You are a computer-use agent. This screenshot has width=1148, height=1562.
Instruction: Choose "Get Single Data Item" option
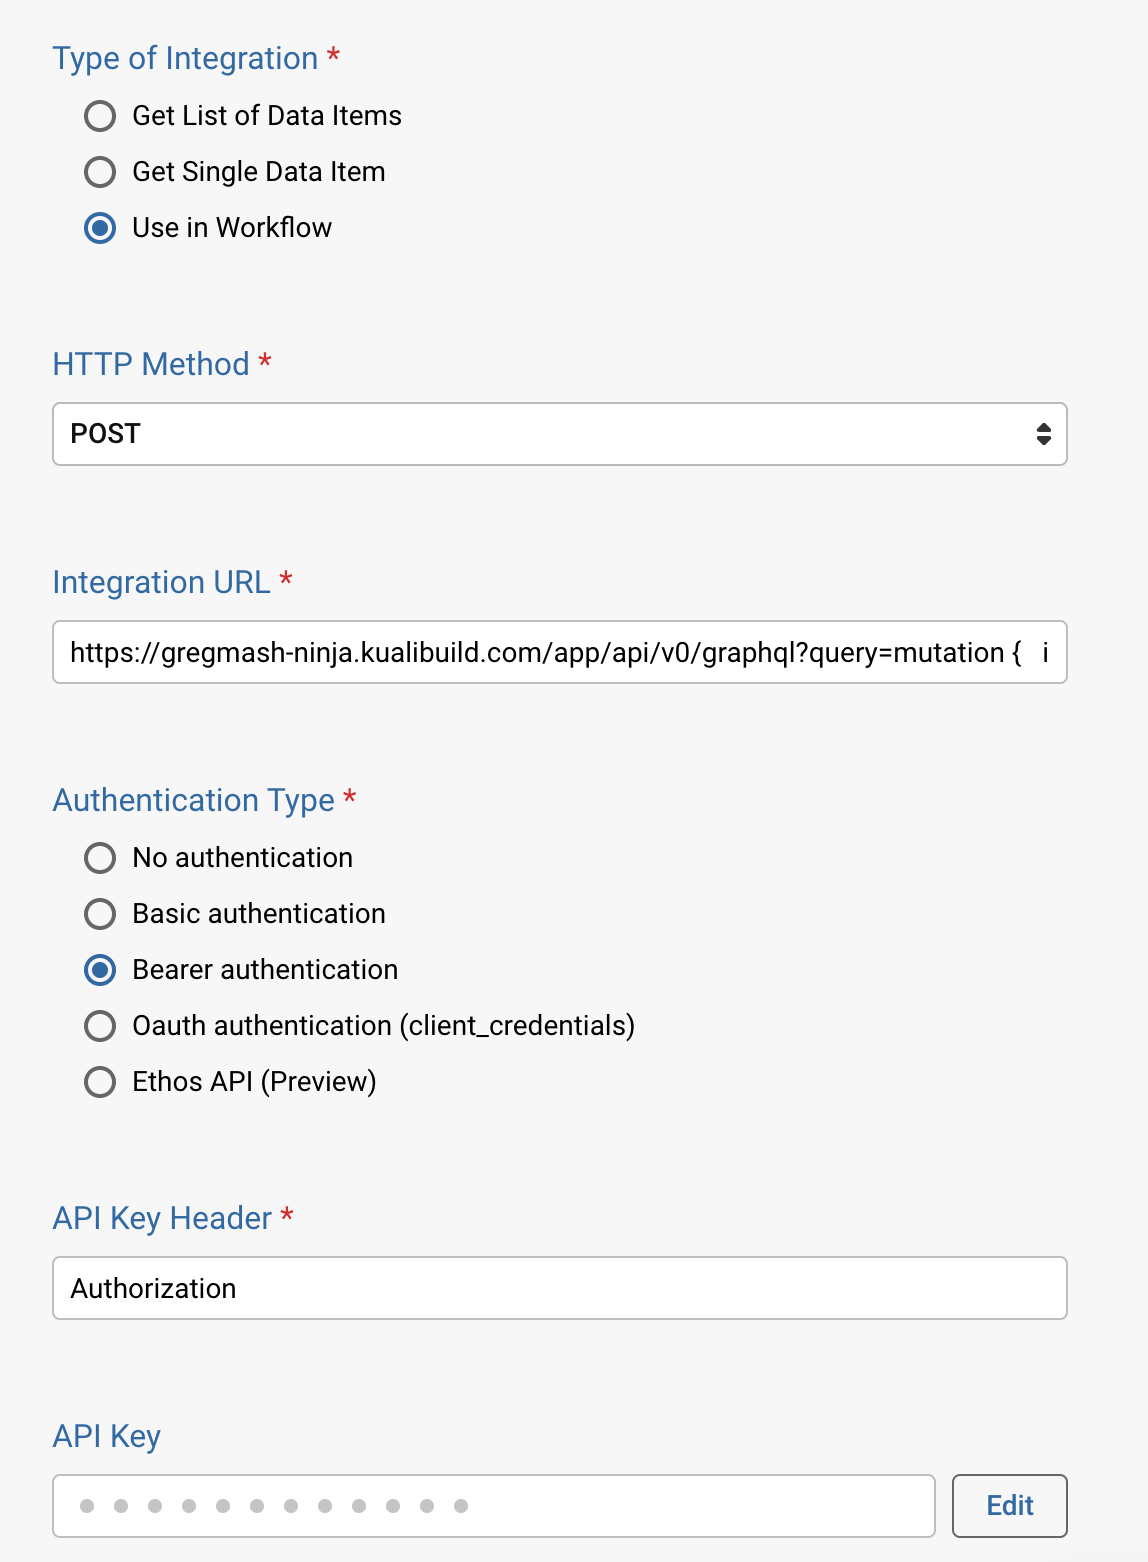point(99,172)
